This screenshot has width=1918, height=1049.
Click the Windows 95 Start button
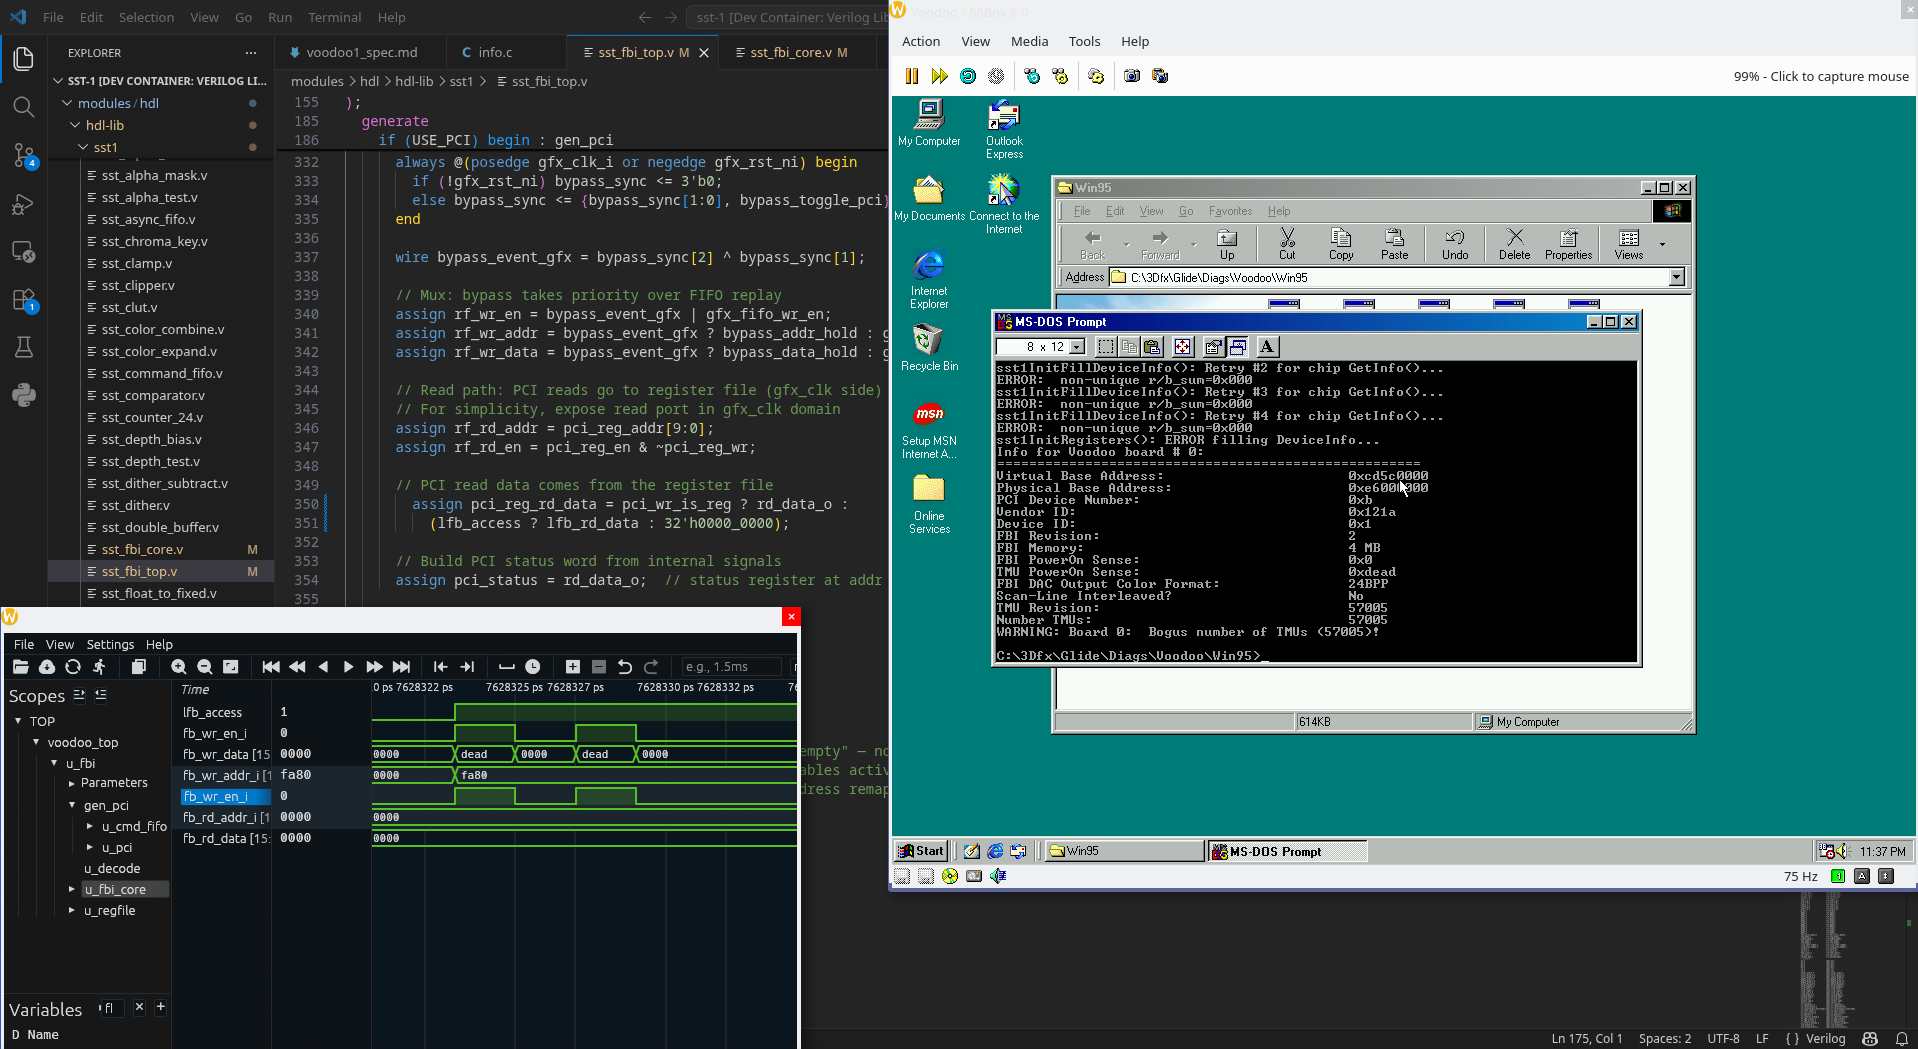(x=920, y=851)
